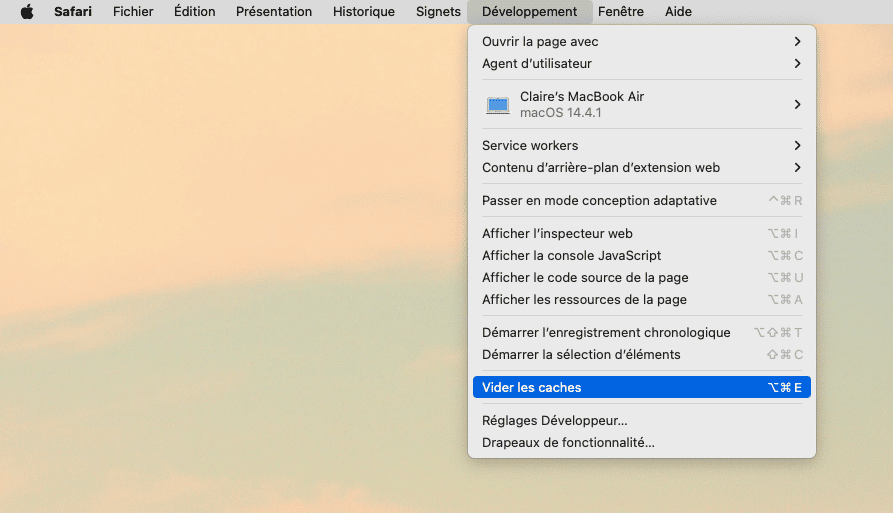Open the Apple menu

click(27, 11)
